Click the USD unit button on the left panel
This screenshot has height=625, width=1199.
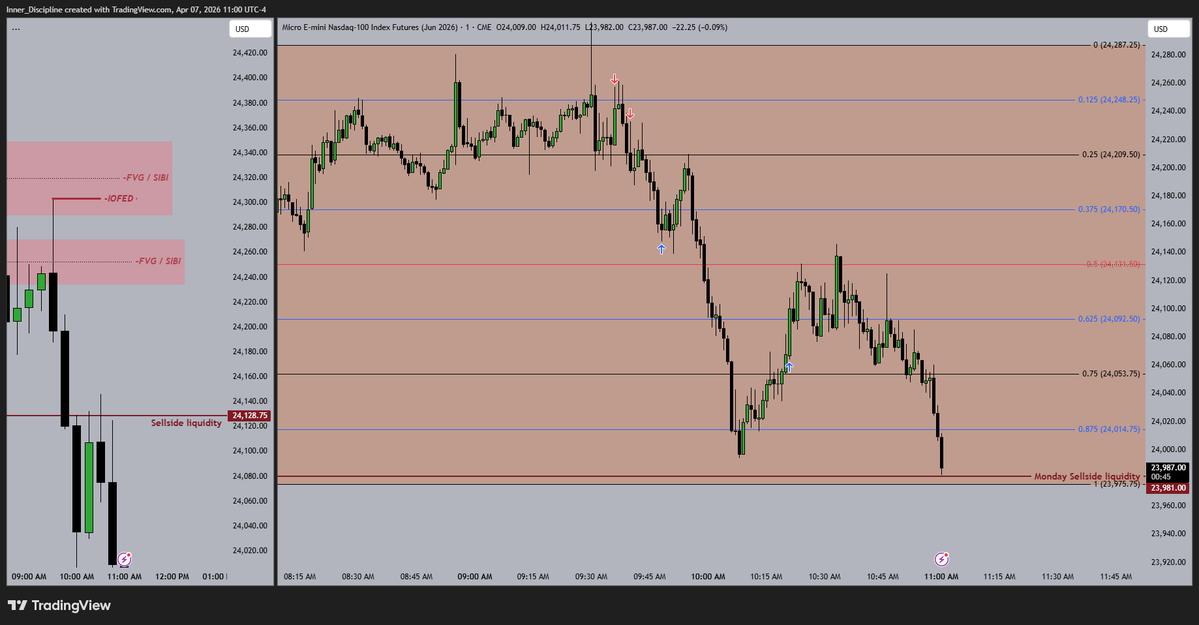247,29
